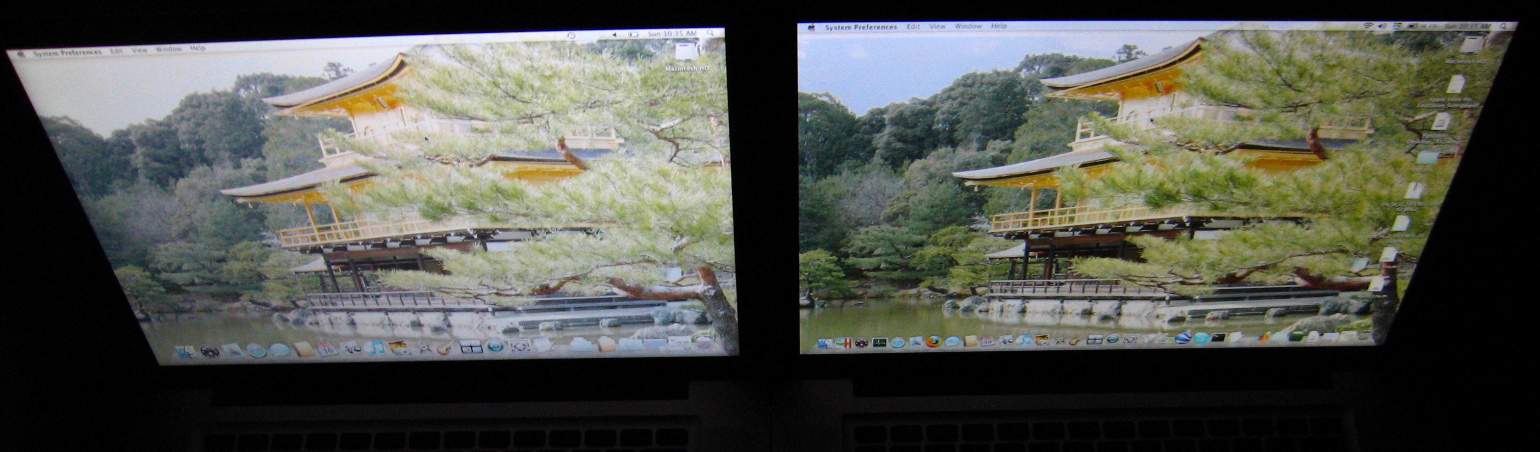Launch Firefox from right laptop dock
Viewport: 1540px width, 452px height.
click(934, 341)
